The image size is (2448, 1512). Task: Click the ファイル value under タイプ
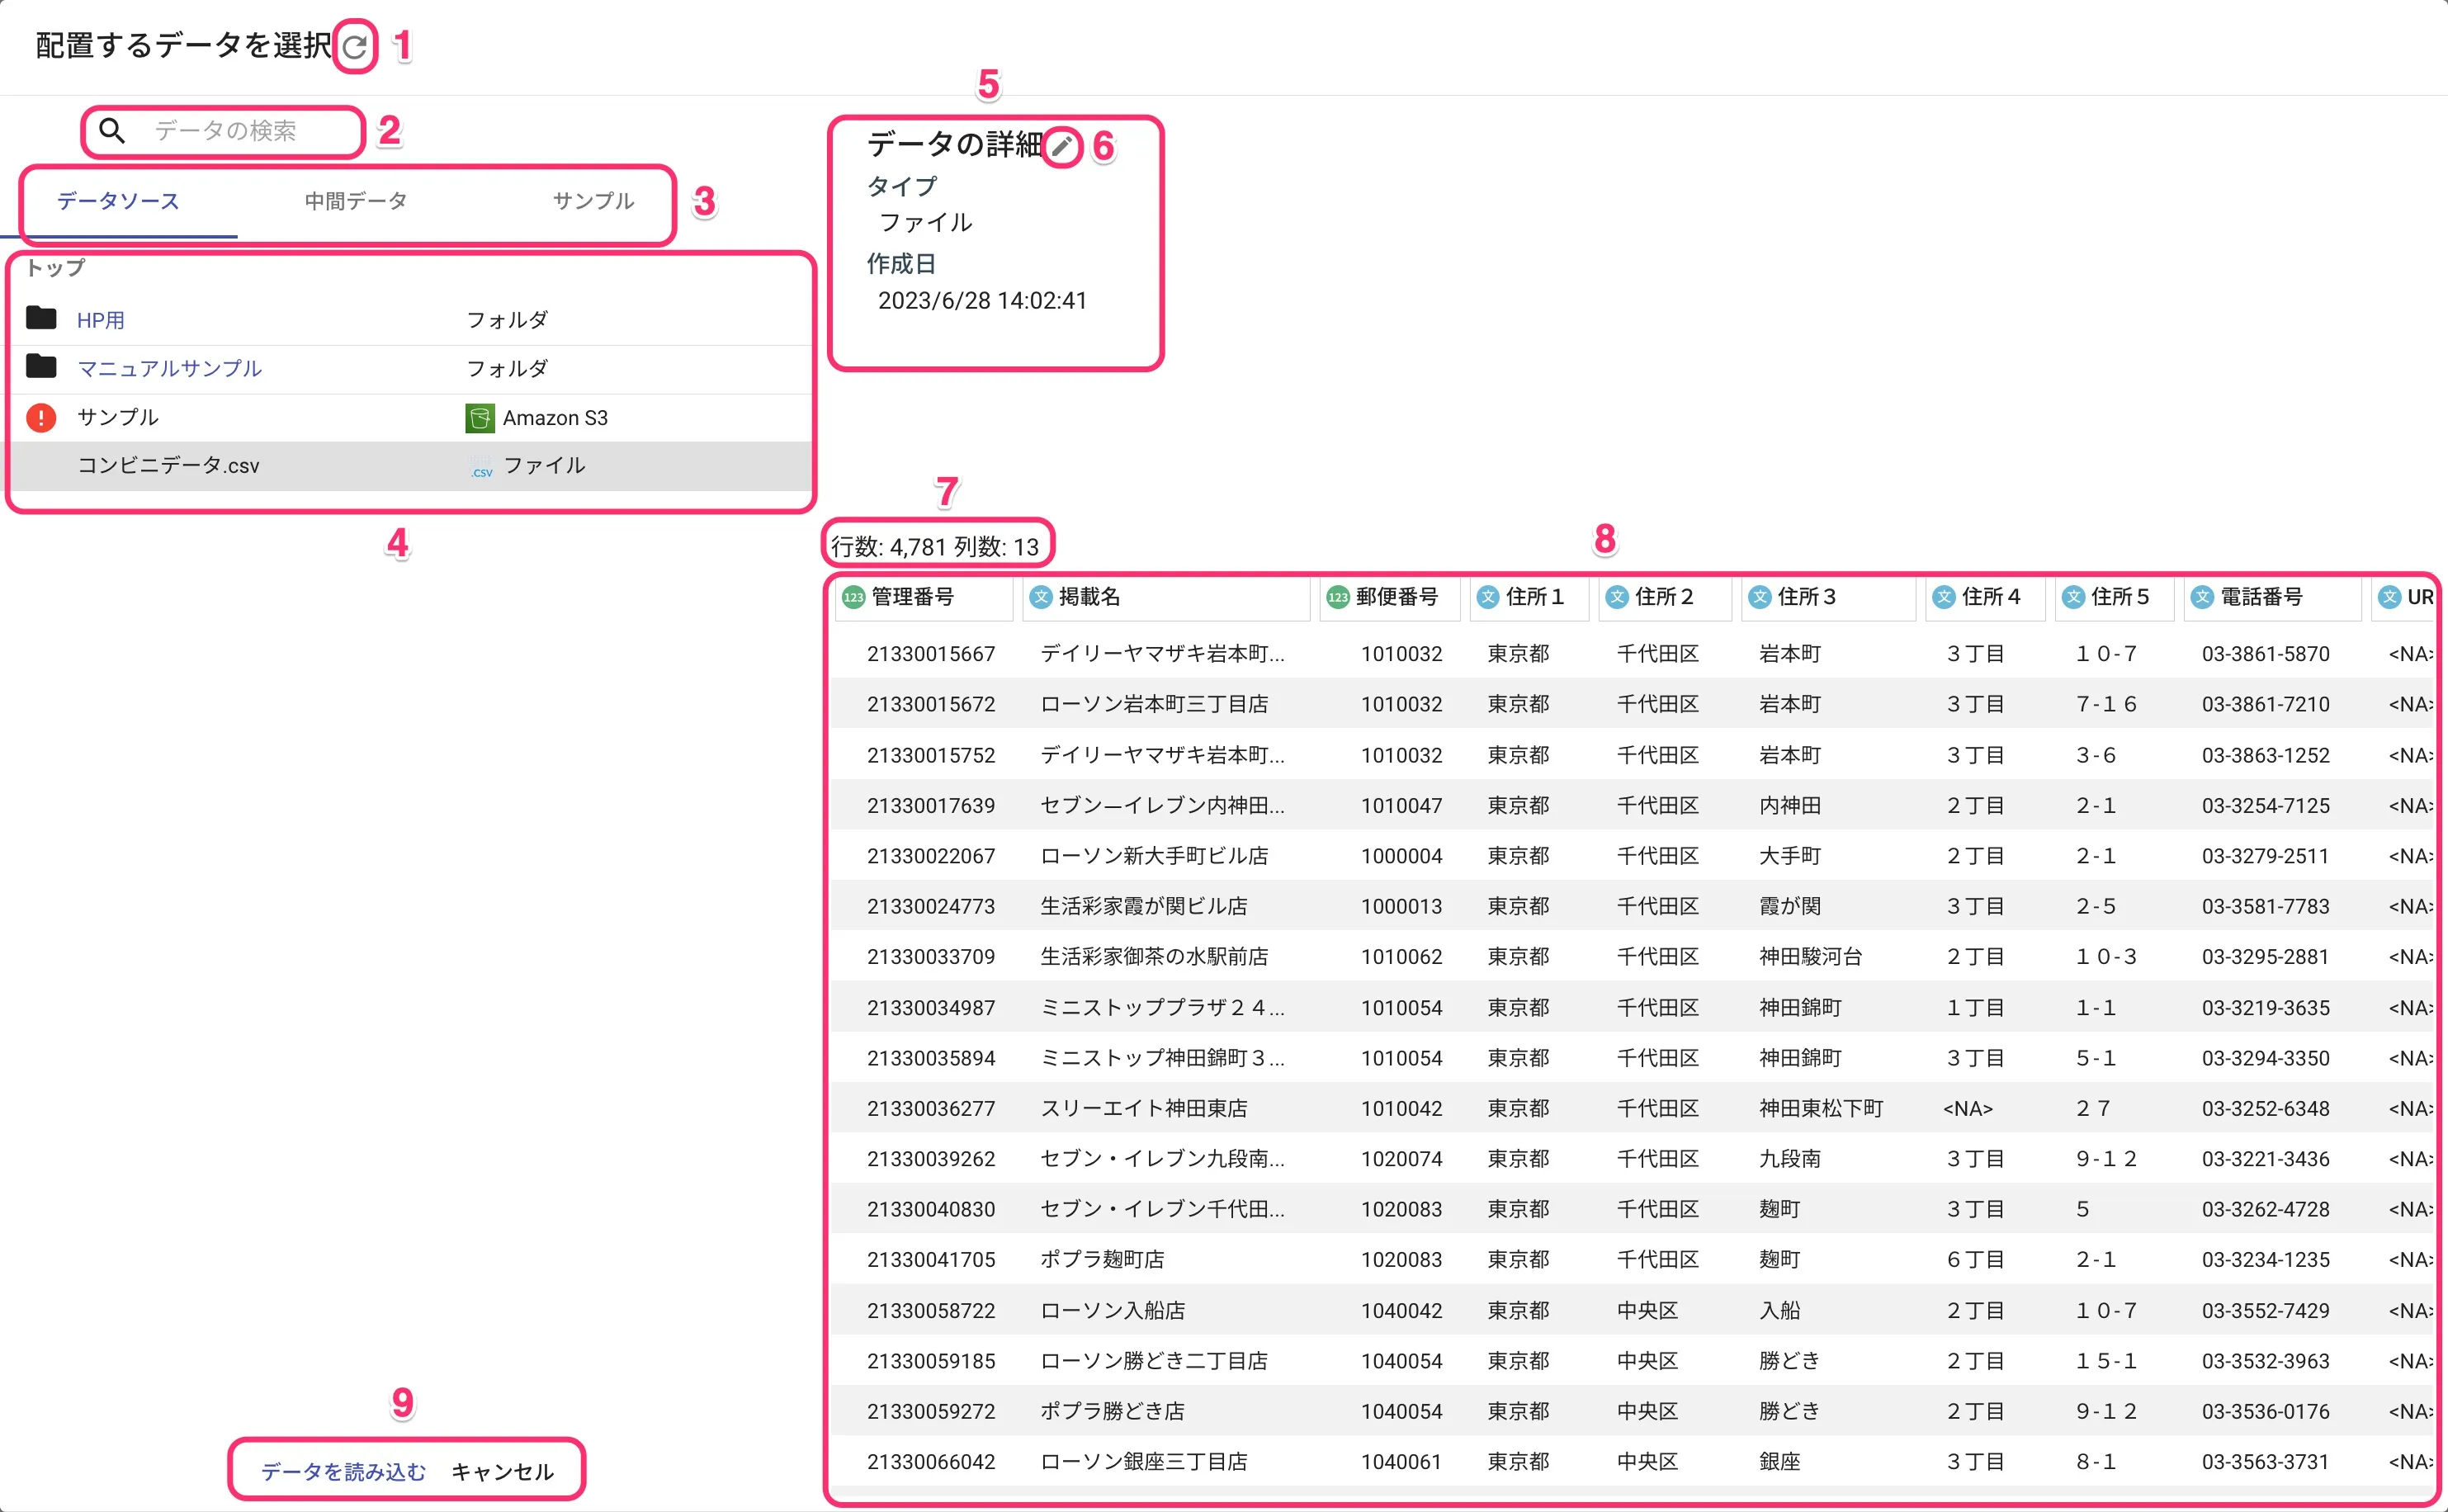pyautogui.click(x=925, y=223)
